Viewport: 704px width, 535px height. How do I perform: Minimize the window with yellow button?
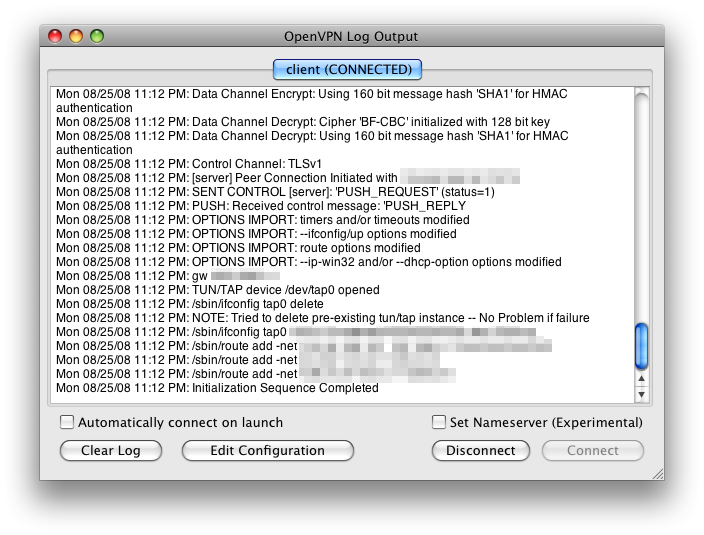[76, 36]
